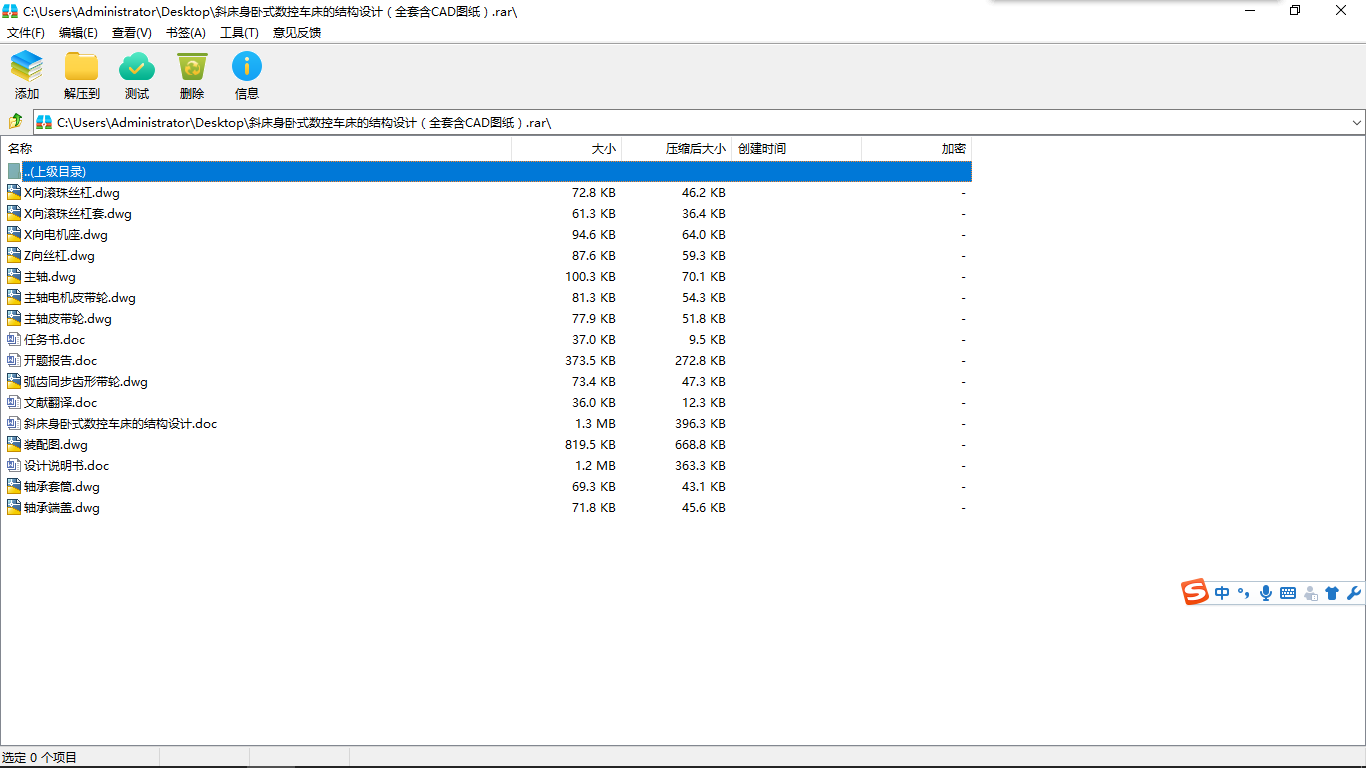Click the Sogou user account icon
Image resolution: width=1366 pixels, height=768 pixels.
1310,593
